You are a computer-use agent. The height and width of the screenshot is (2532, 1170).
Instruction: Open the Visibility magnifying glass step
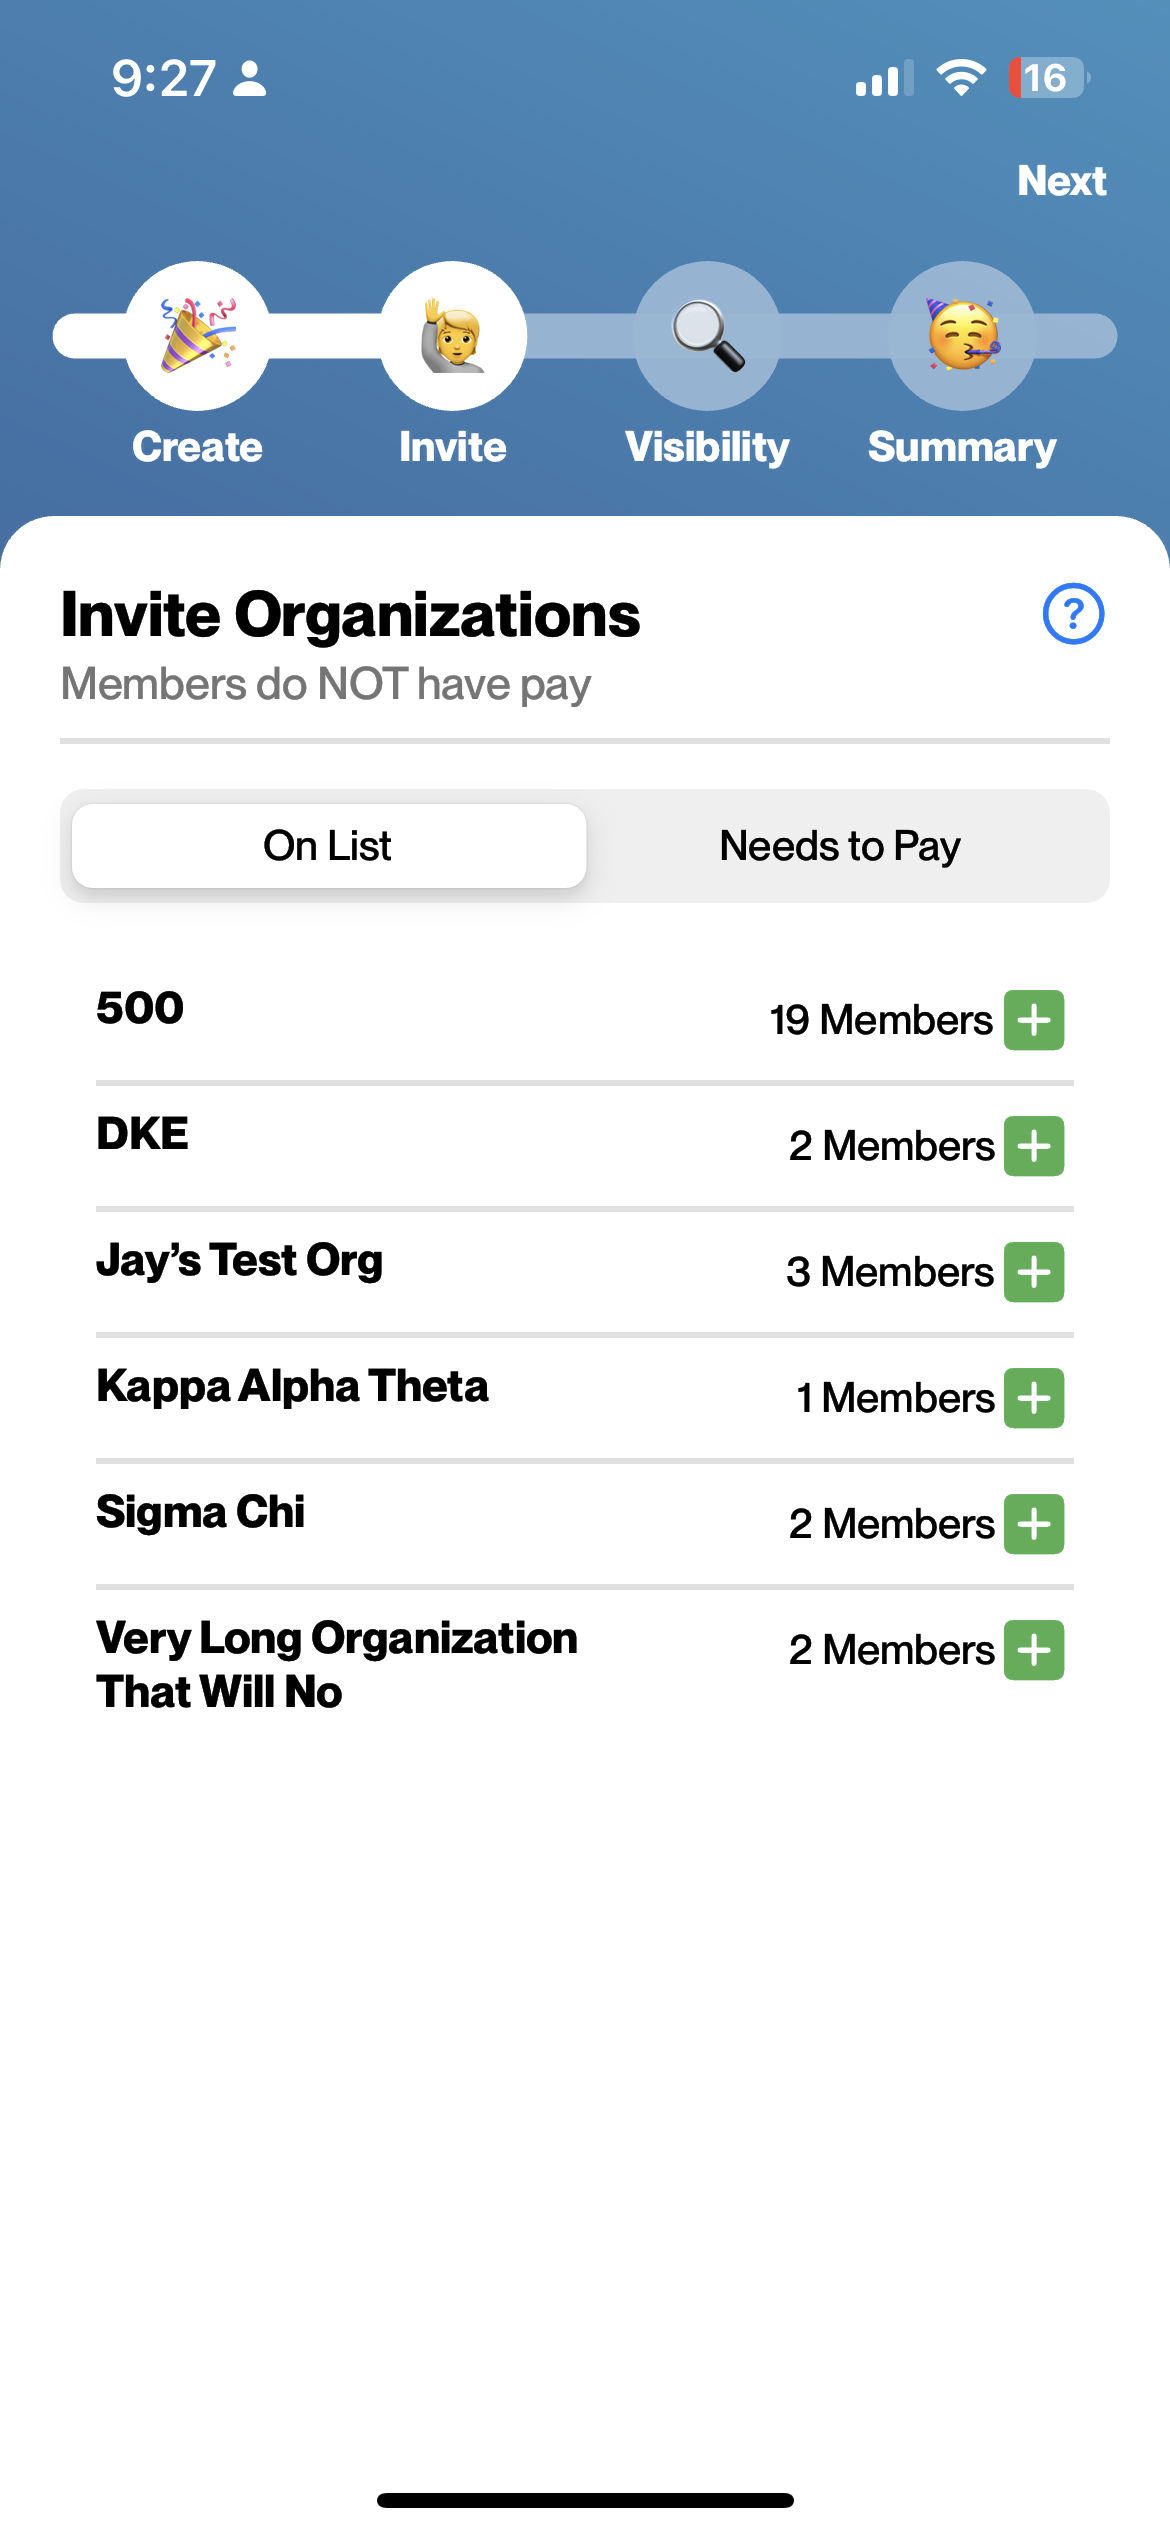(x=707, y=336)
